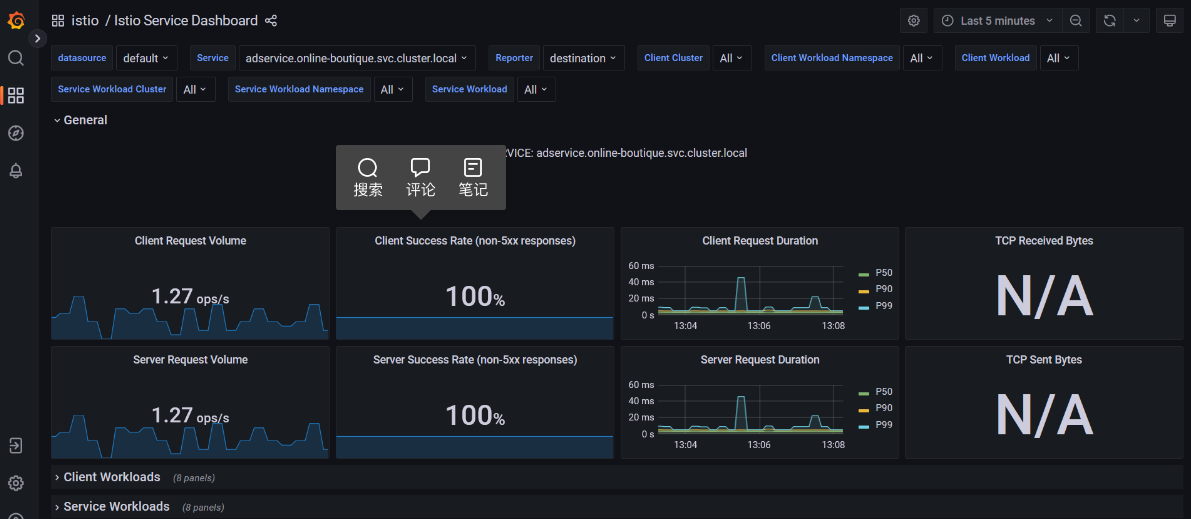Click the Istio Service Dashboard title
Image resolution: width=1191 pixels, height=519 pixels.
pos(186,21)
